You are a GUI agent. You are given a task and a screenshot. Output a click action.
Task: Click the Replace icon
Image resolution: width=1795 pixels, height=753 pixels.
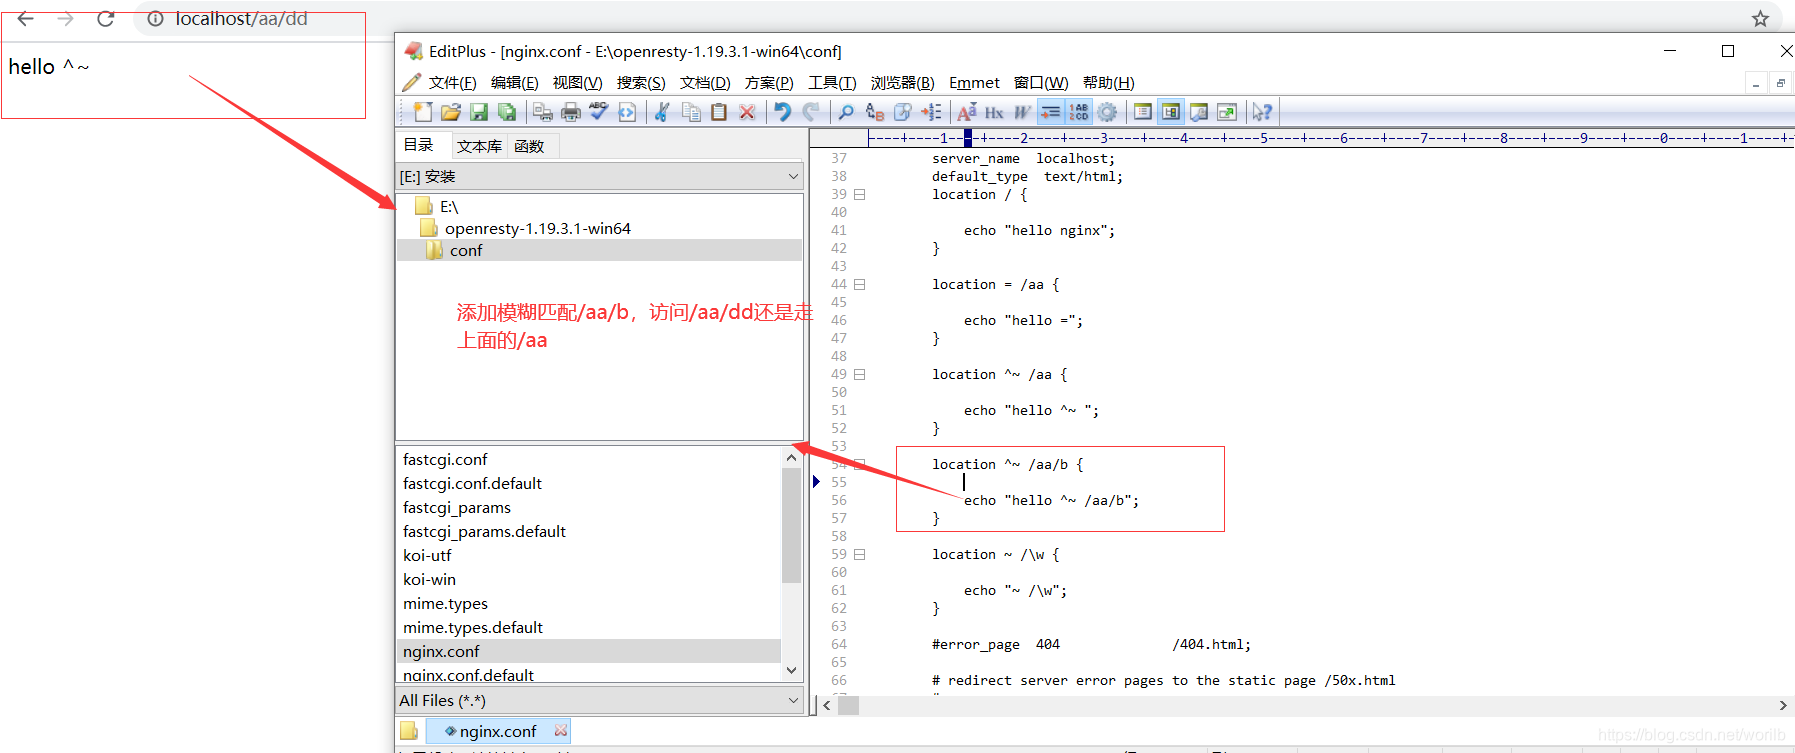click(875, 112)
